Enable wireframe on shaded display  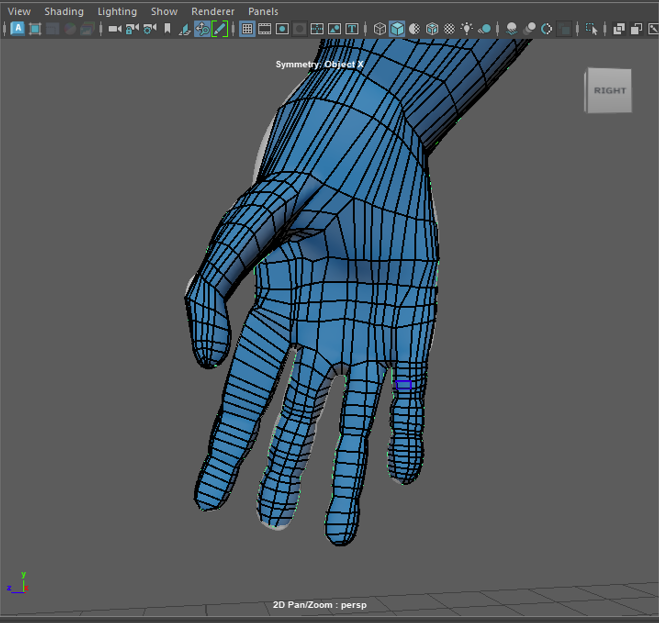click(432, 29)
